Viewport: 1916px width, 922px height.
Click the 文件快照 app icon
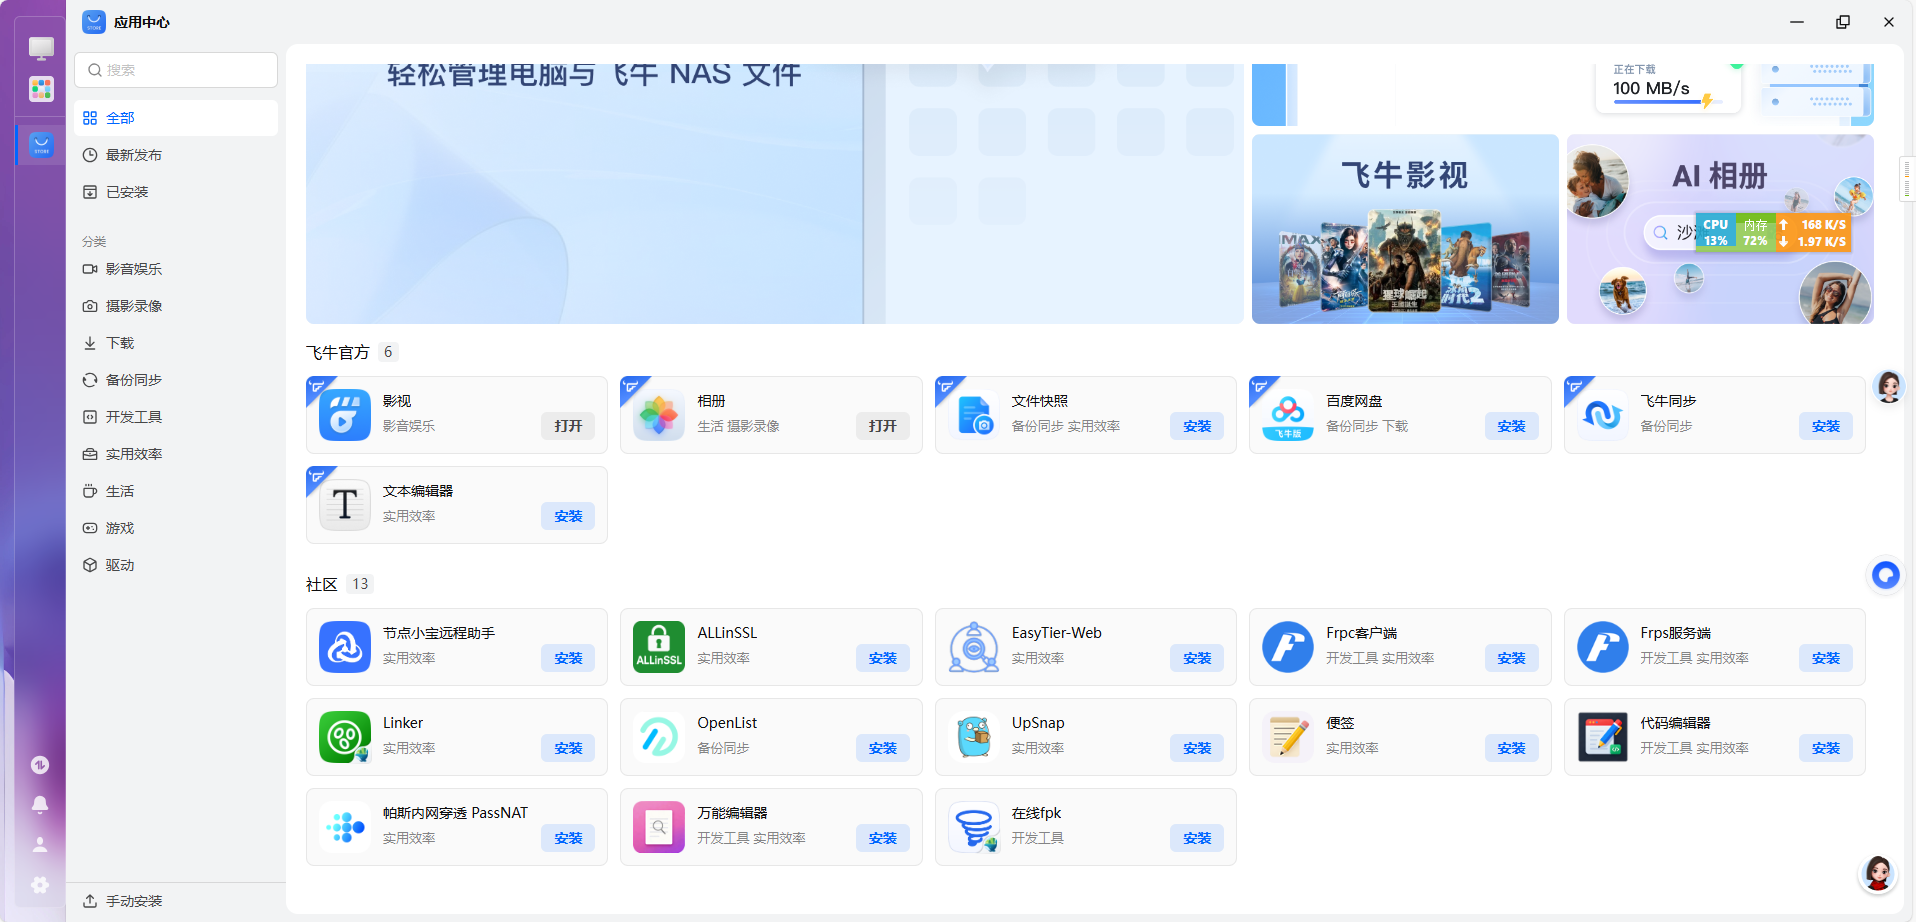pos(973,416)
